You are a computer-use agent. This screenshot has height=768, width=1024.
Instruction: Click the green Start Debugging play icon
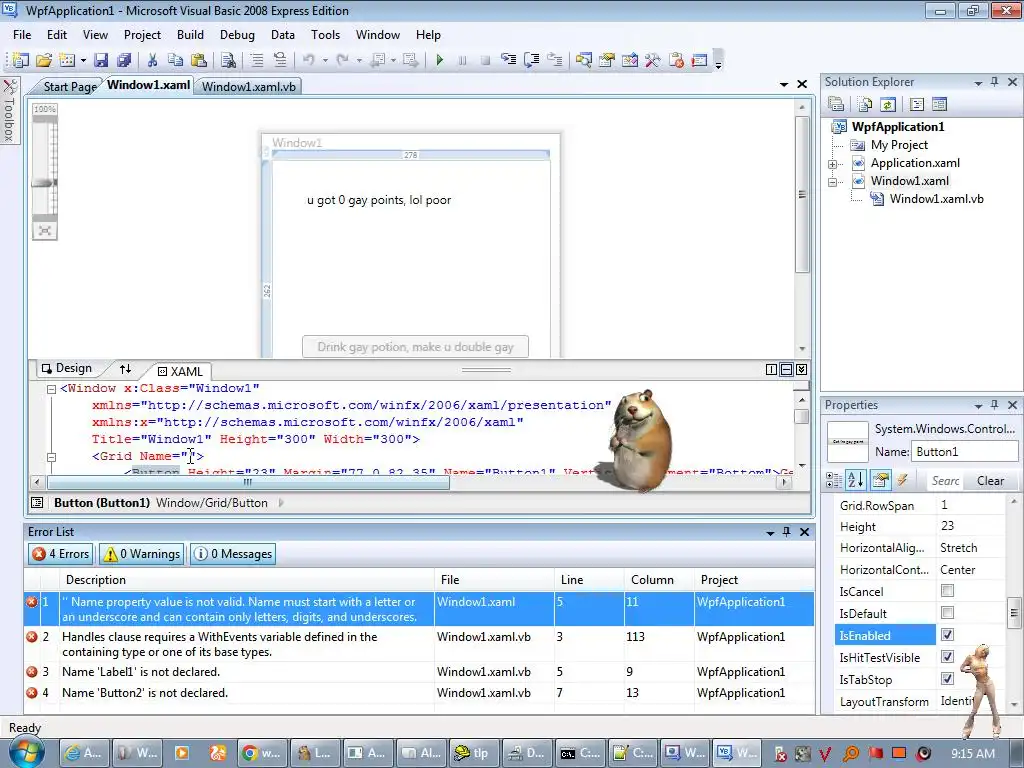tap(440, 60)
